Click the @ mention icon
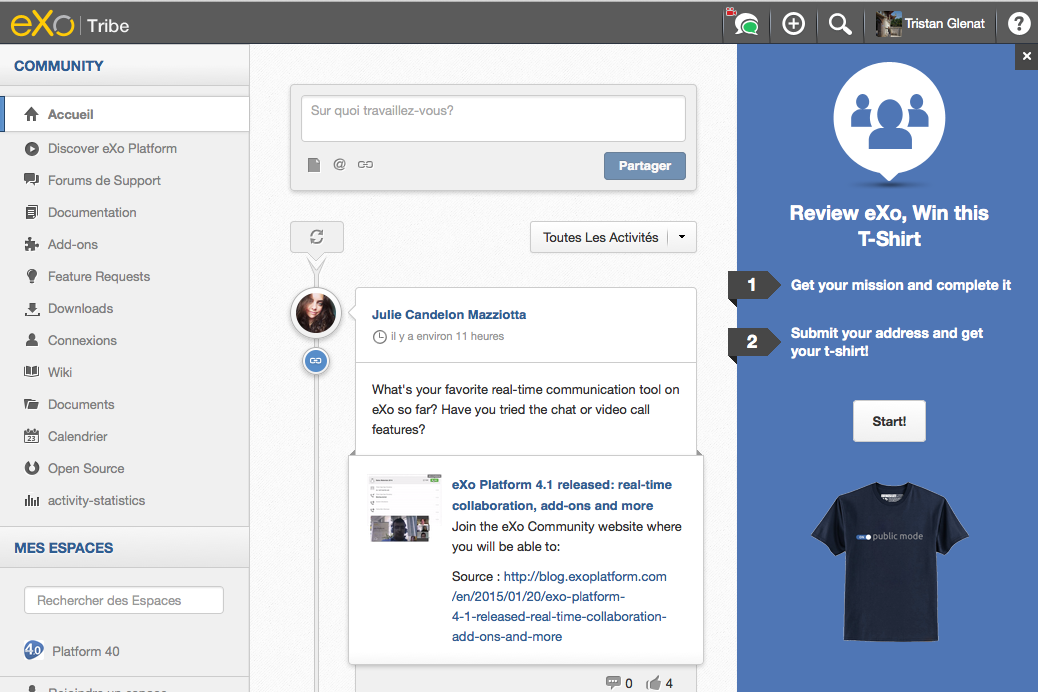1038x692 pixels. click(x=340, y=164)
